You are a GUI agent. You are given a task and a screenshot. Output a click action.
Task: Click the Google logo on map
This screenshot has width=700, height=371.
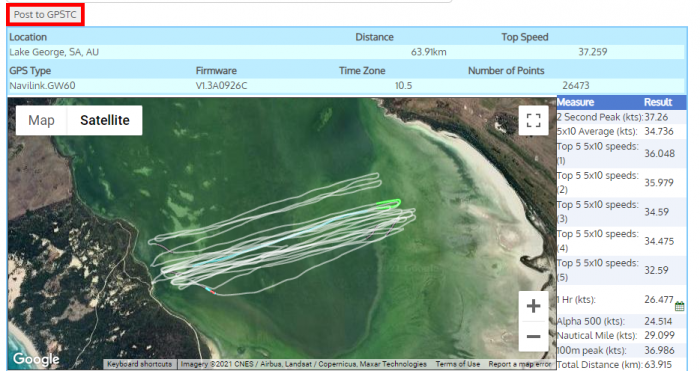36,359
